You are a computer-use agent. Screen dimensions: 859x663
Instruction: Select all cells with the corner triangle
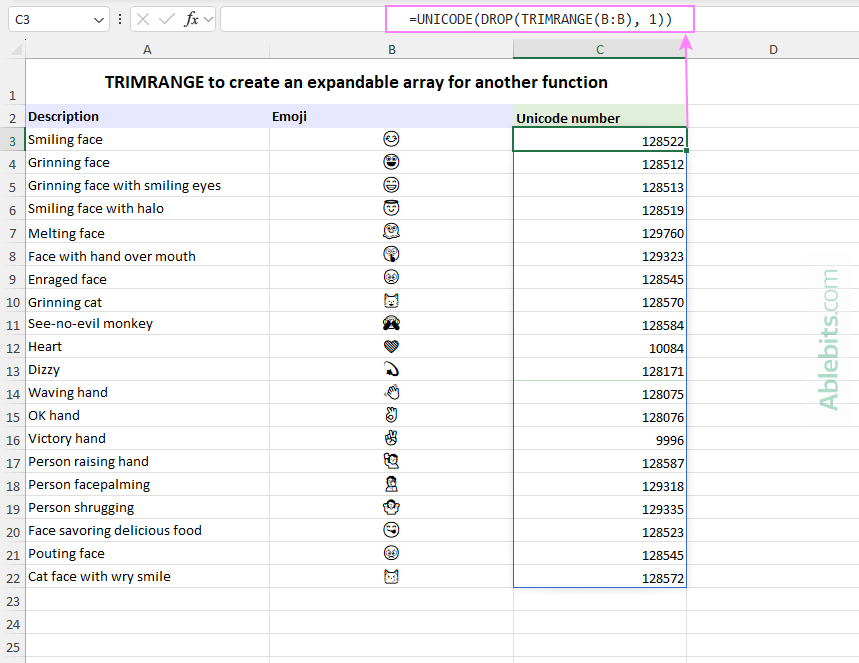point(12,48)
